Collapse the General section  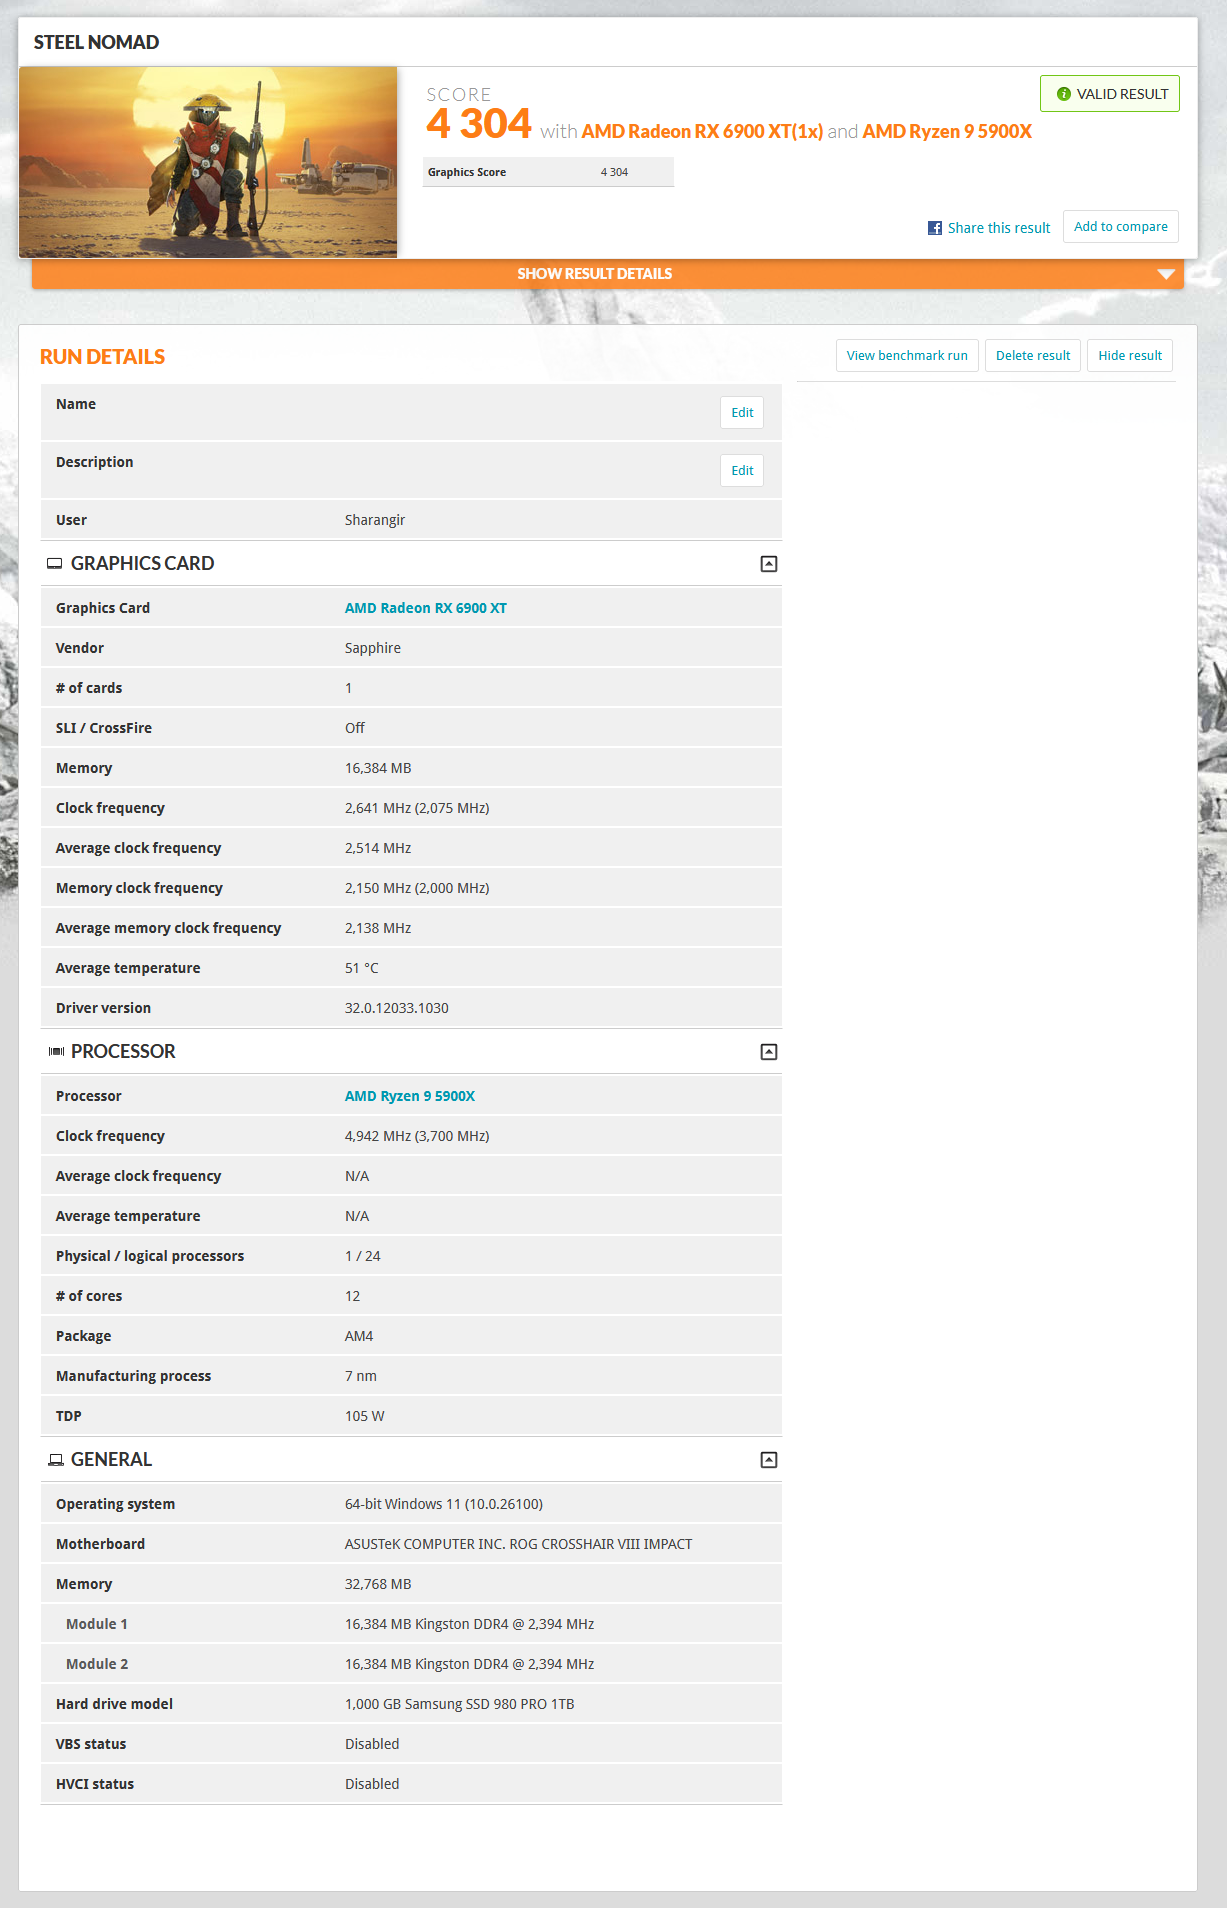[x=768, y=1460]
